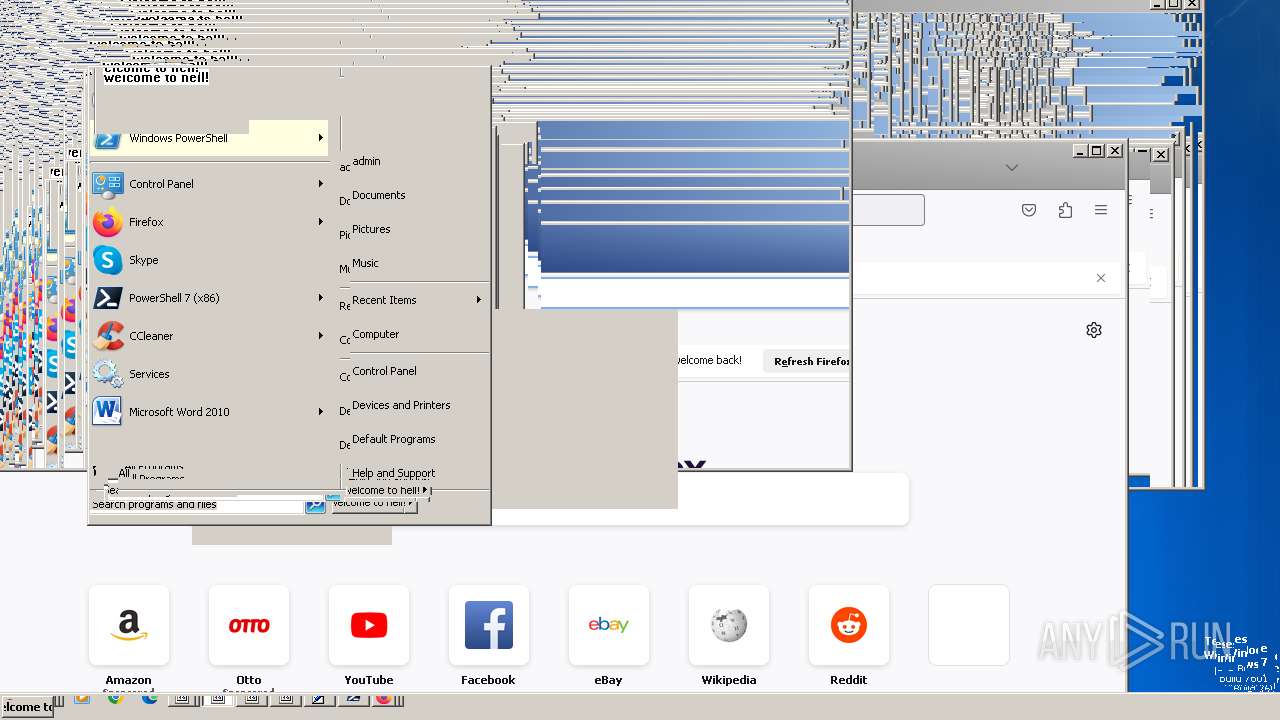This screenshot has height=720, width=1280.
Task: Open the Facebook shortcut tile
Action: tap(489, 625)
